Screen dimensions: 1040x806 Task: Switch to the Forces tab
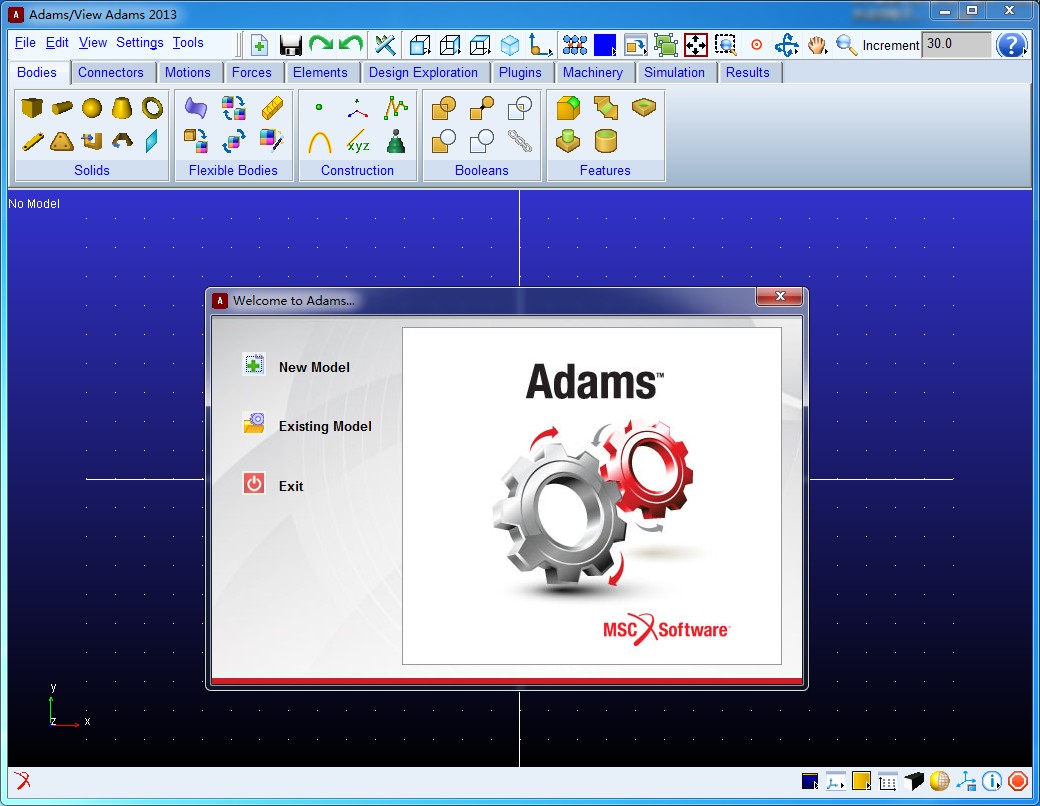point(251,72)
